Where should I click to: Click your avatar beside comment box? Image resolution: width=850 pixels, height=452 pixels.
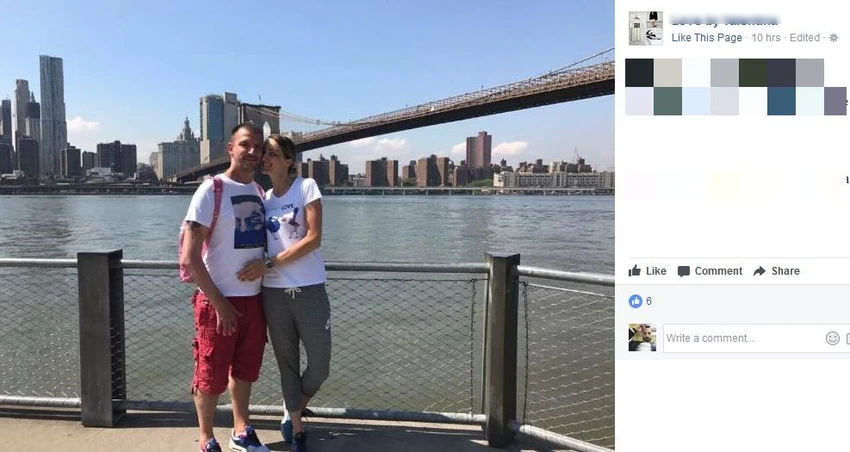642,338
